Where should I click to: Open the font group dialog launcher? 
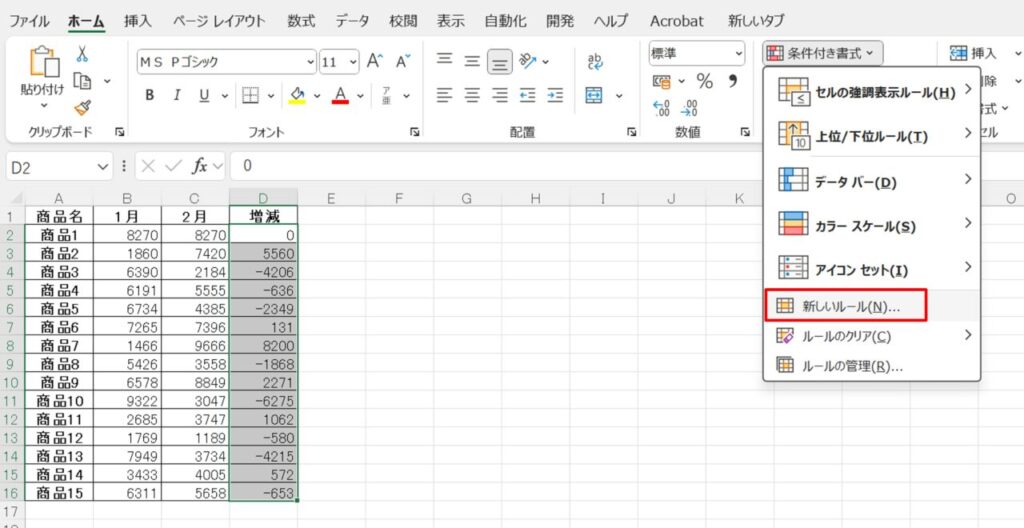click(414, 132)
